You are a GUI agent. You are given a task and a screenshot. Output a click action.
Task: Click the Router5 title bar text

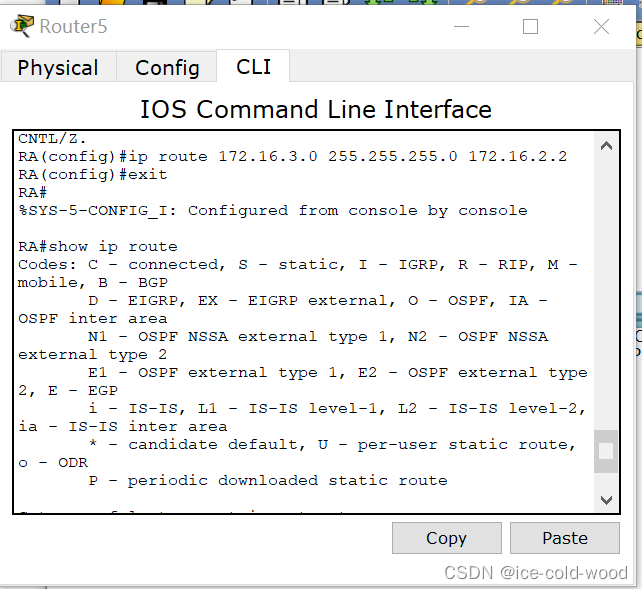(x=73, y=27)
